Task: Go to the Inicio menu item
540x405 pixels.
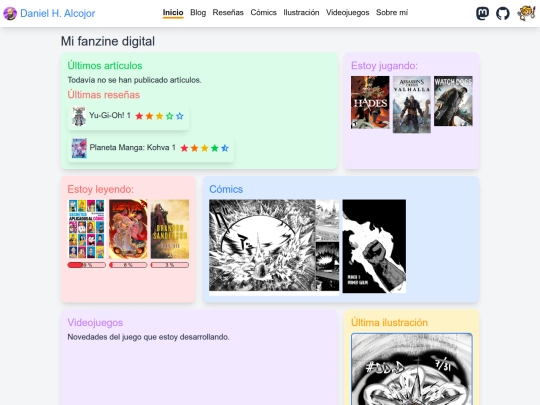Action: 173,13
